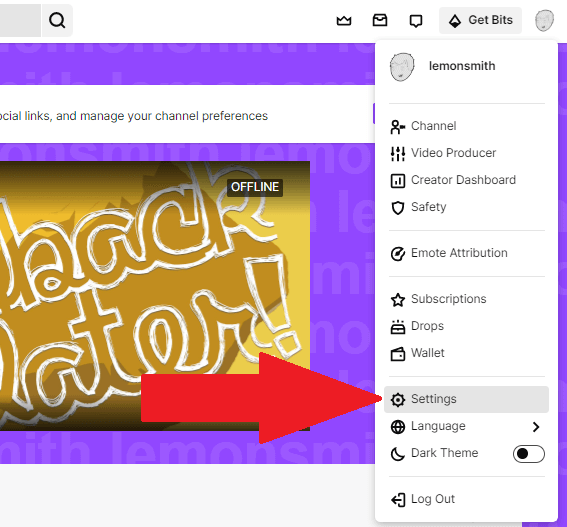Click the Video Producer sliders icon
The height and width of the screenshot is (527, 567).
click(398, 154)
